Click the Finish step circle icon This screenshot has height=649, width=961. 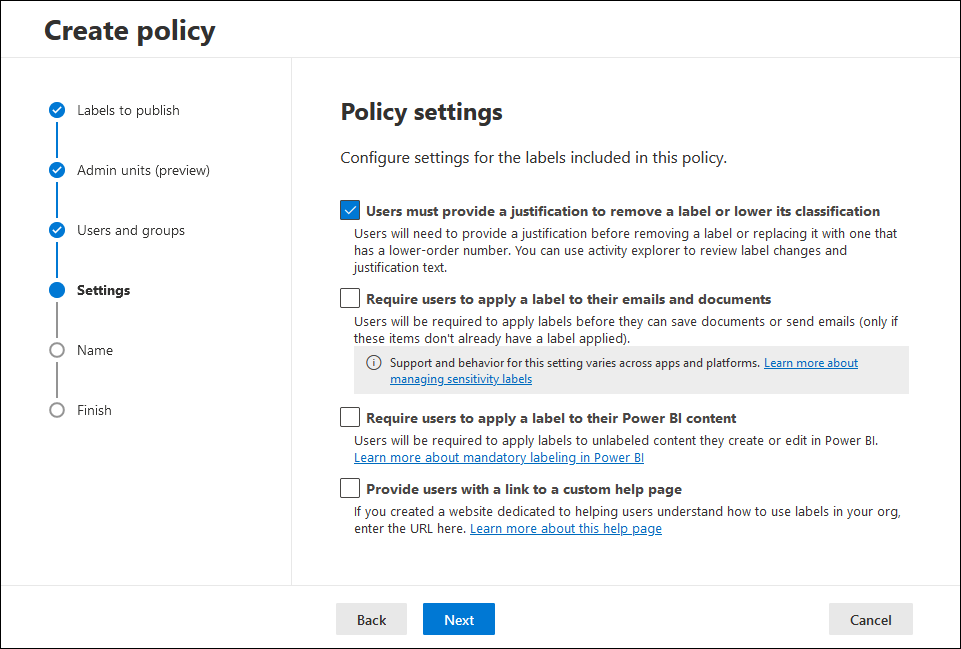pos(57,410)
